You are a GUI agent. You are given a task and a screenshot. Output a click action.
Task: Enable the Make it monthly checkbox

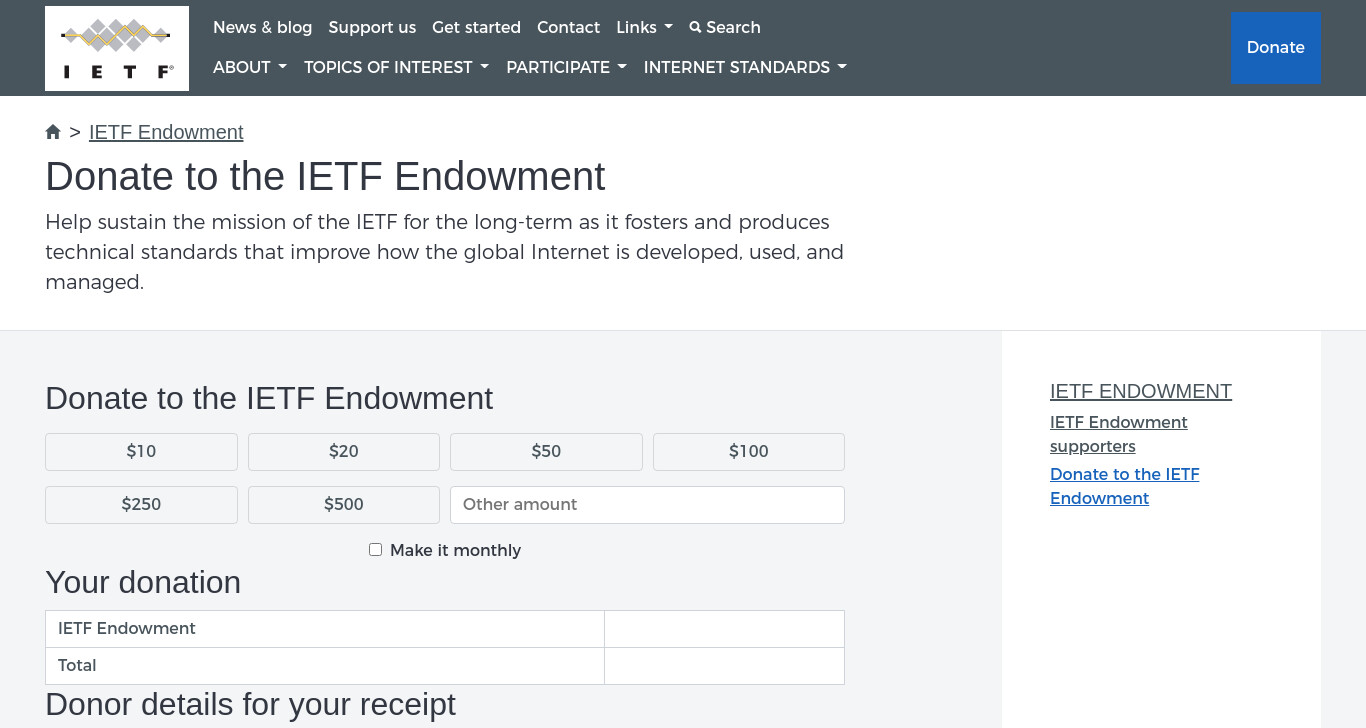pyautogui.click(x=375, y=550)
